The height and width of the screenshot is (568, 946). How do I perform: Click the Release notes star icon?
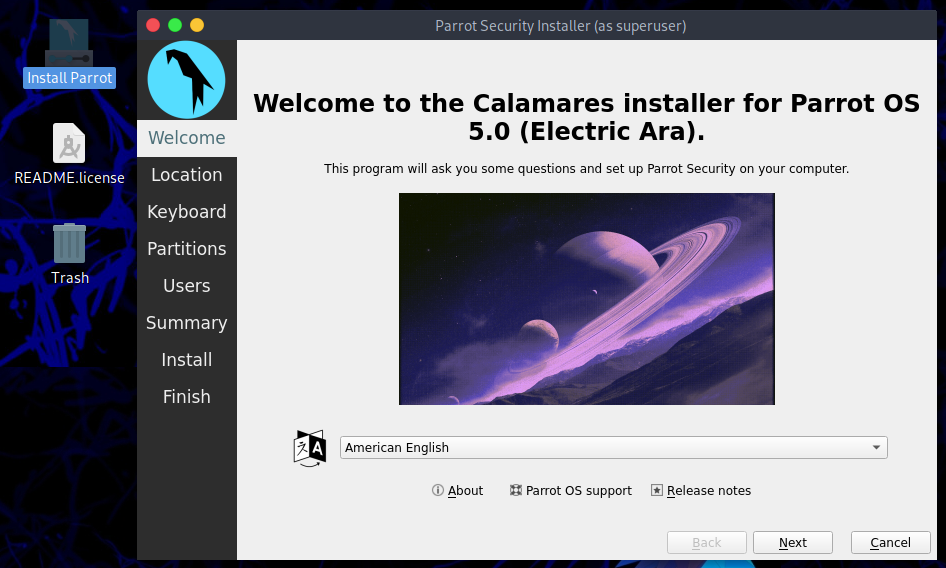pos(656,490)
